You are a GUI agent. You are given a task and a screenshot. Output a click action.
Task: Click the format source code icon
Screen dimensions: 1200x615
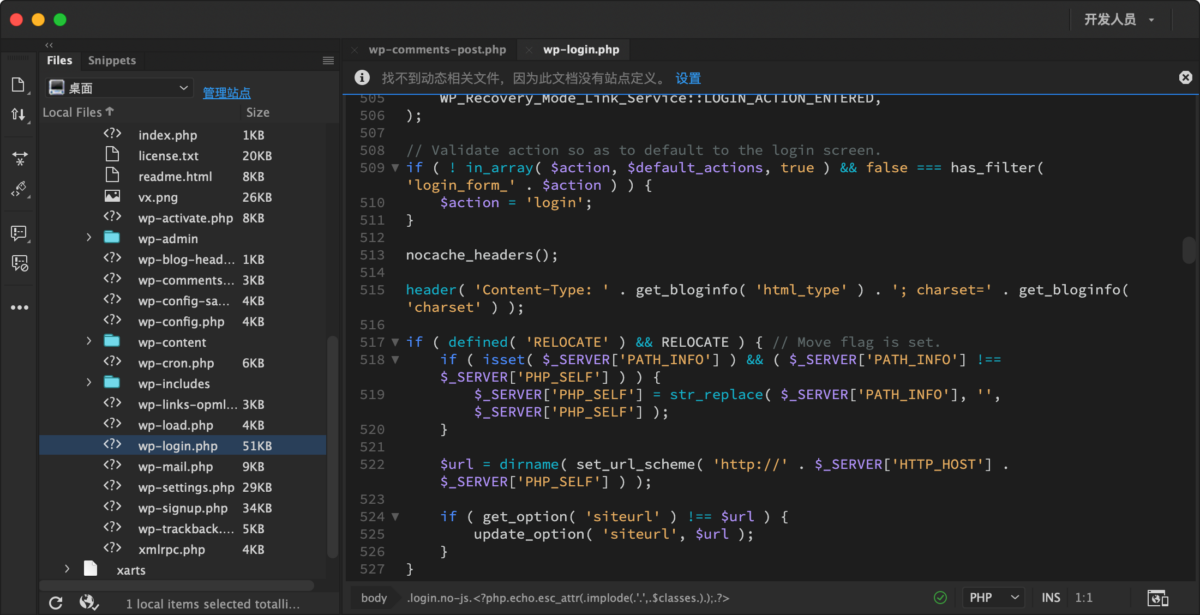coord(19,189)
